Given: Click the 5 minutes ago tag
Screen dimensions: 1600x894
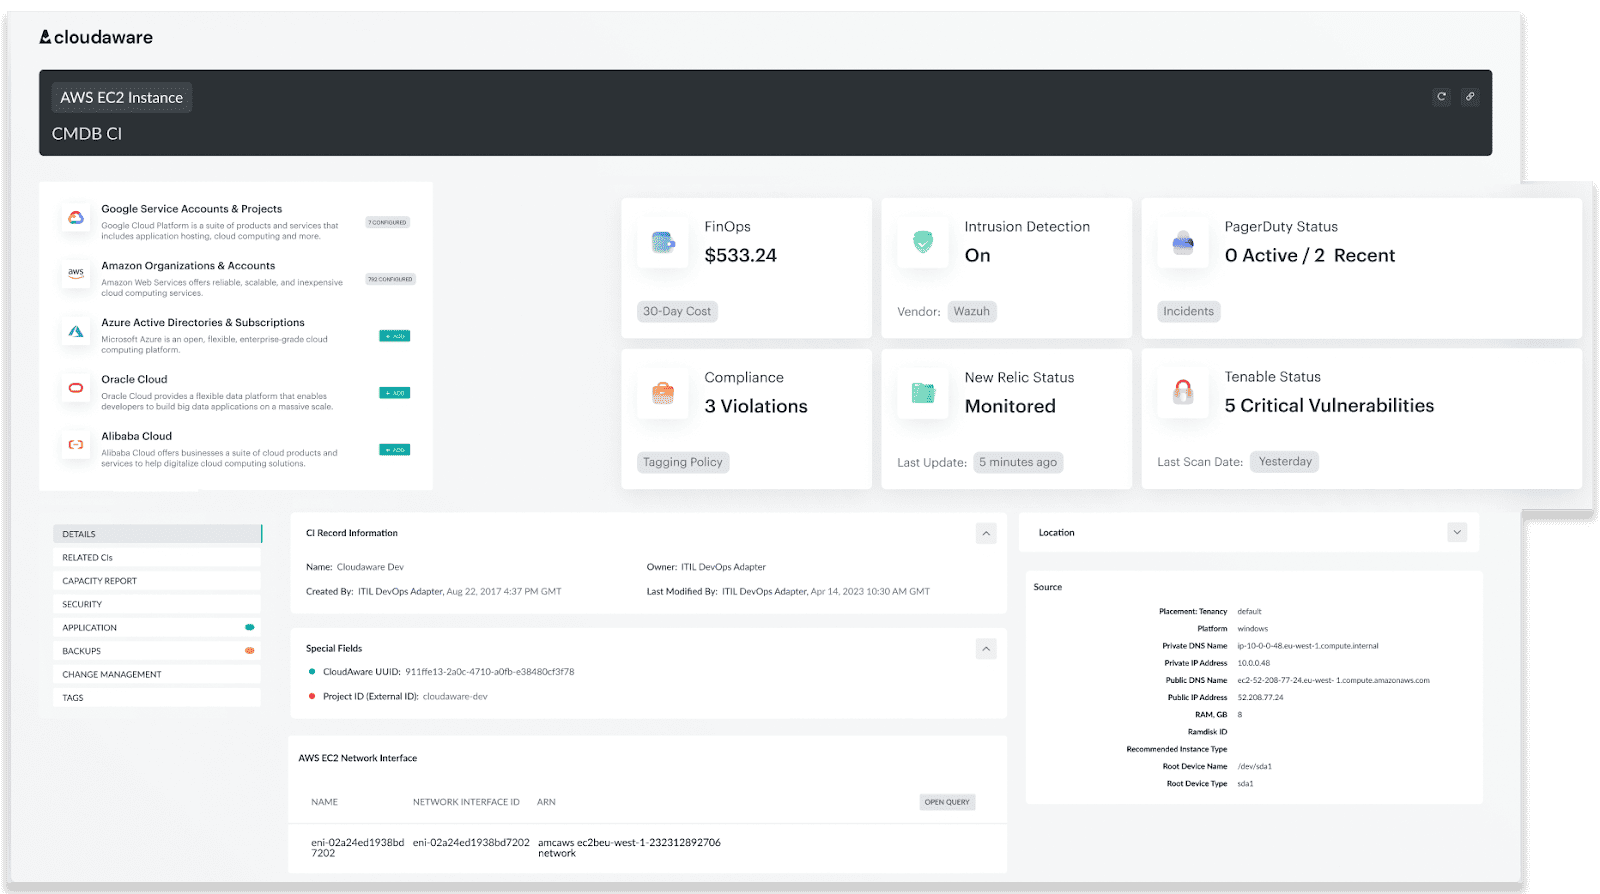Looking at the screenshot, I should click(1018, 462).
